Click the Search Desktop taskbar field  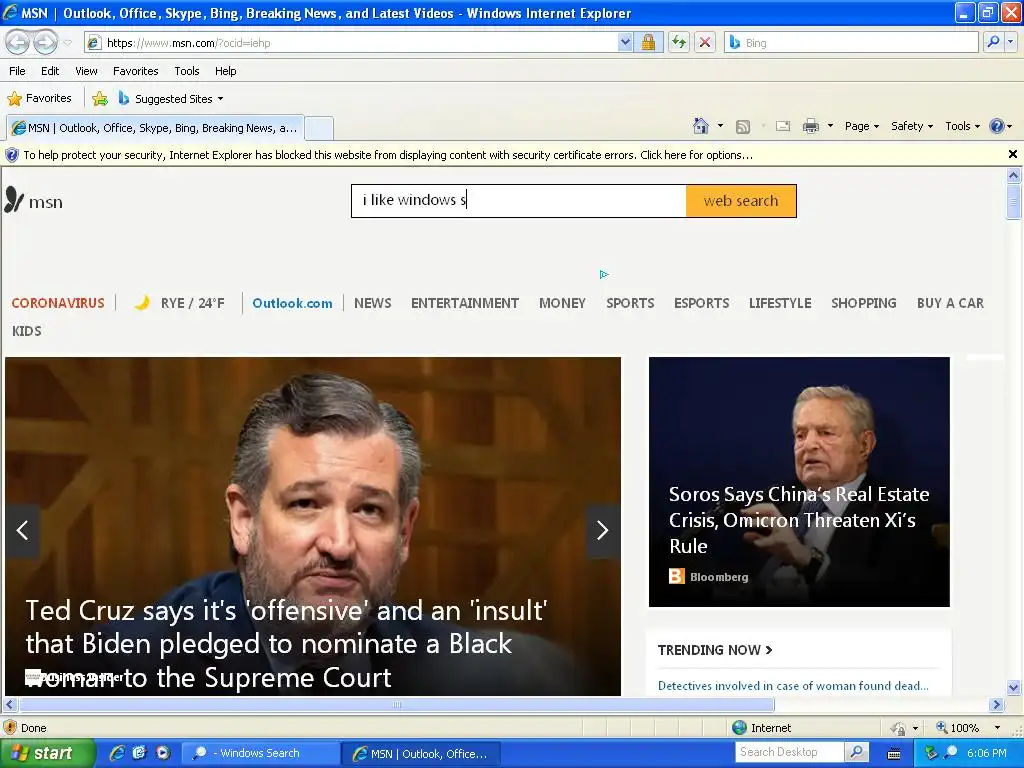(790, 752)
